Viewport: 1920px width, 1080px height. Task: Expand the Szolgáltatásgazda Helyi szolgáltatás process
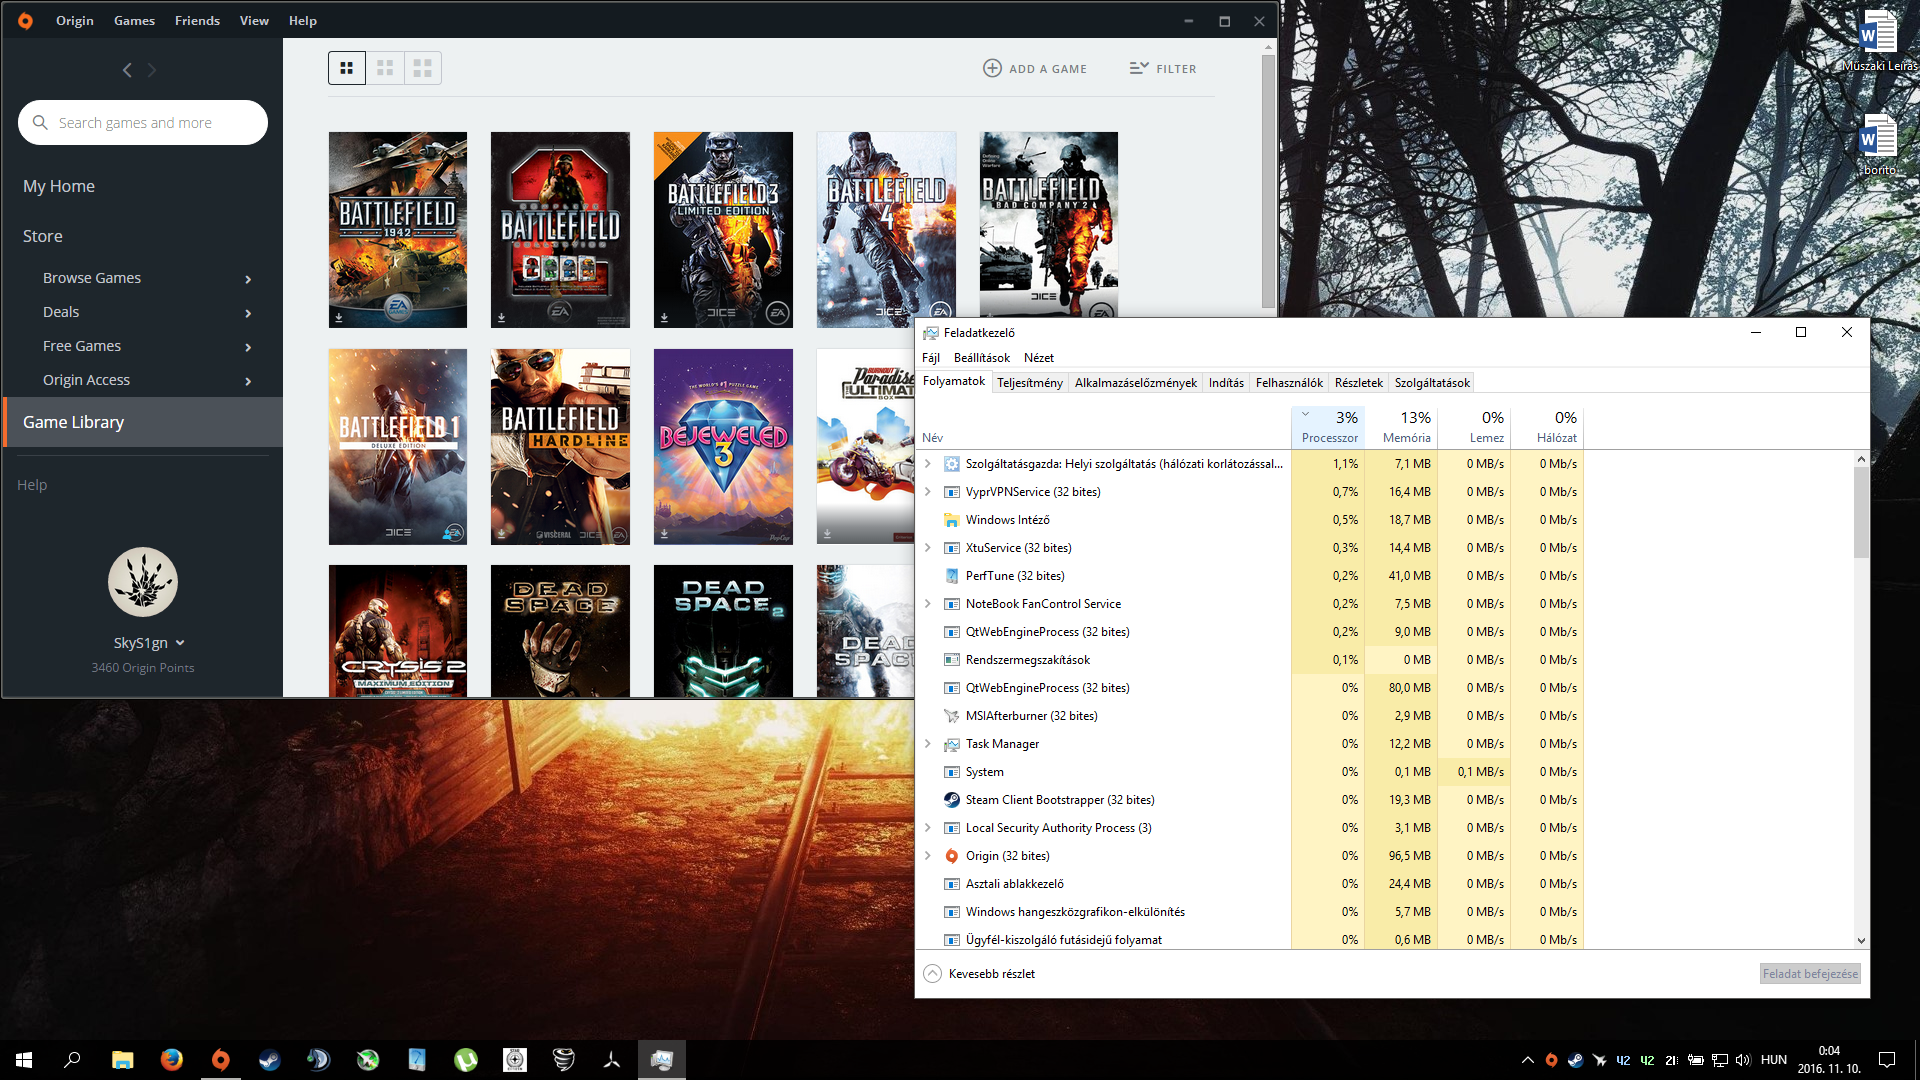coord(928,464)
